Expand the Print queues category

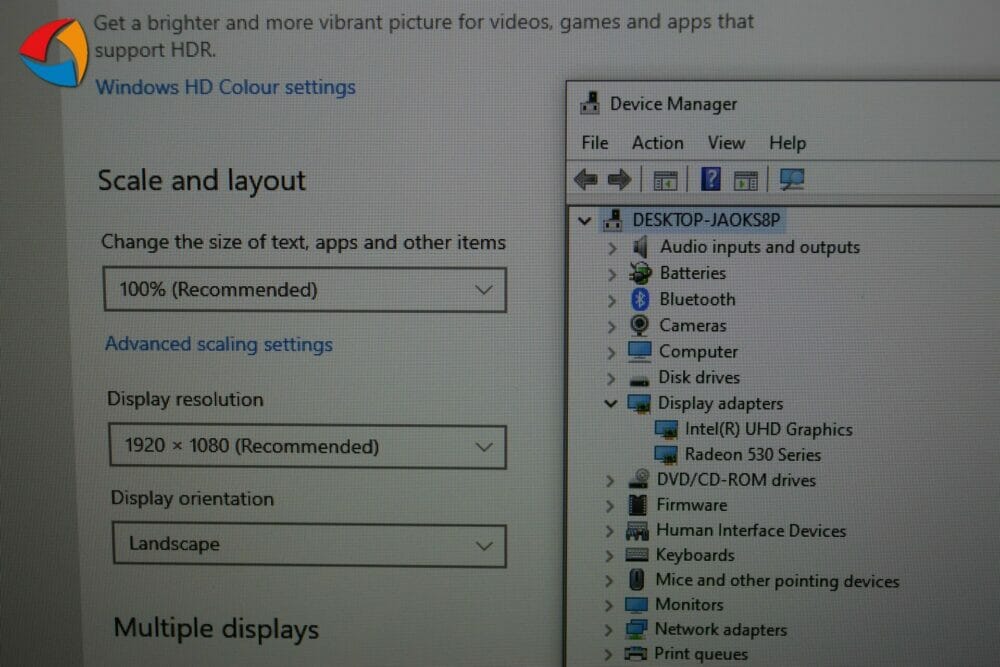[x=608, y=654]
